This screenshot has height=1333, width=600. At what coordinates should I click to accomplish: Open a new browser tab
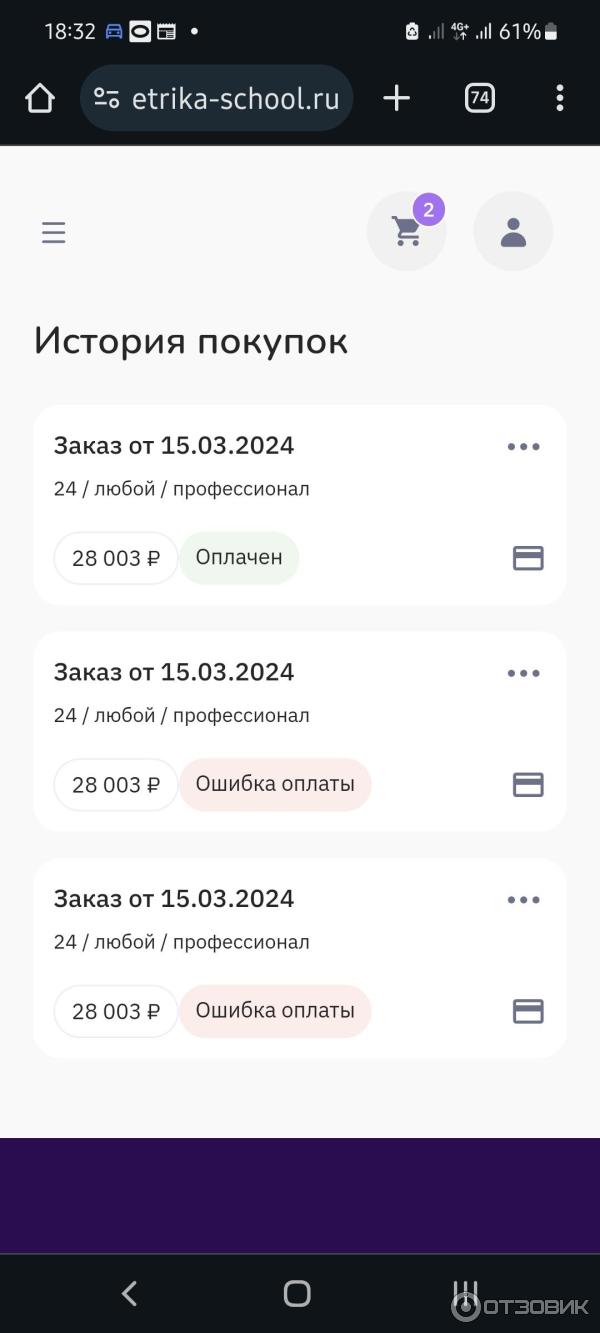[x=397, y=98]
